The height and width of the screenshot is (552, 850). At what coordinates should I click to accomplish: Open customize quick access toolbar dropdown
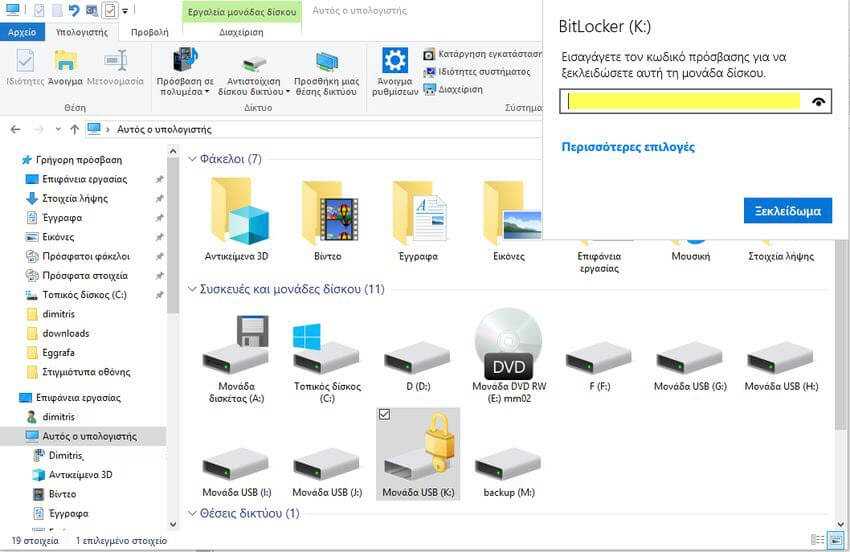[125, 11]
